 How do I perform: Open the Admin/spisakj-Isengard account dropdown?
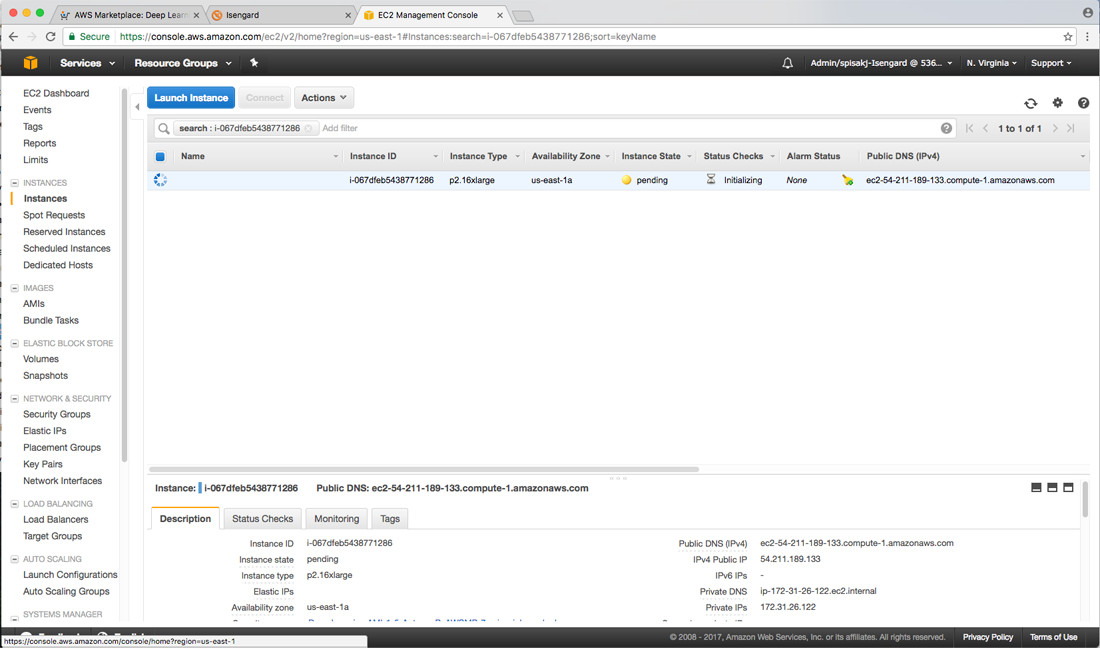click(x=881, y=63)
